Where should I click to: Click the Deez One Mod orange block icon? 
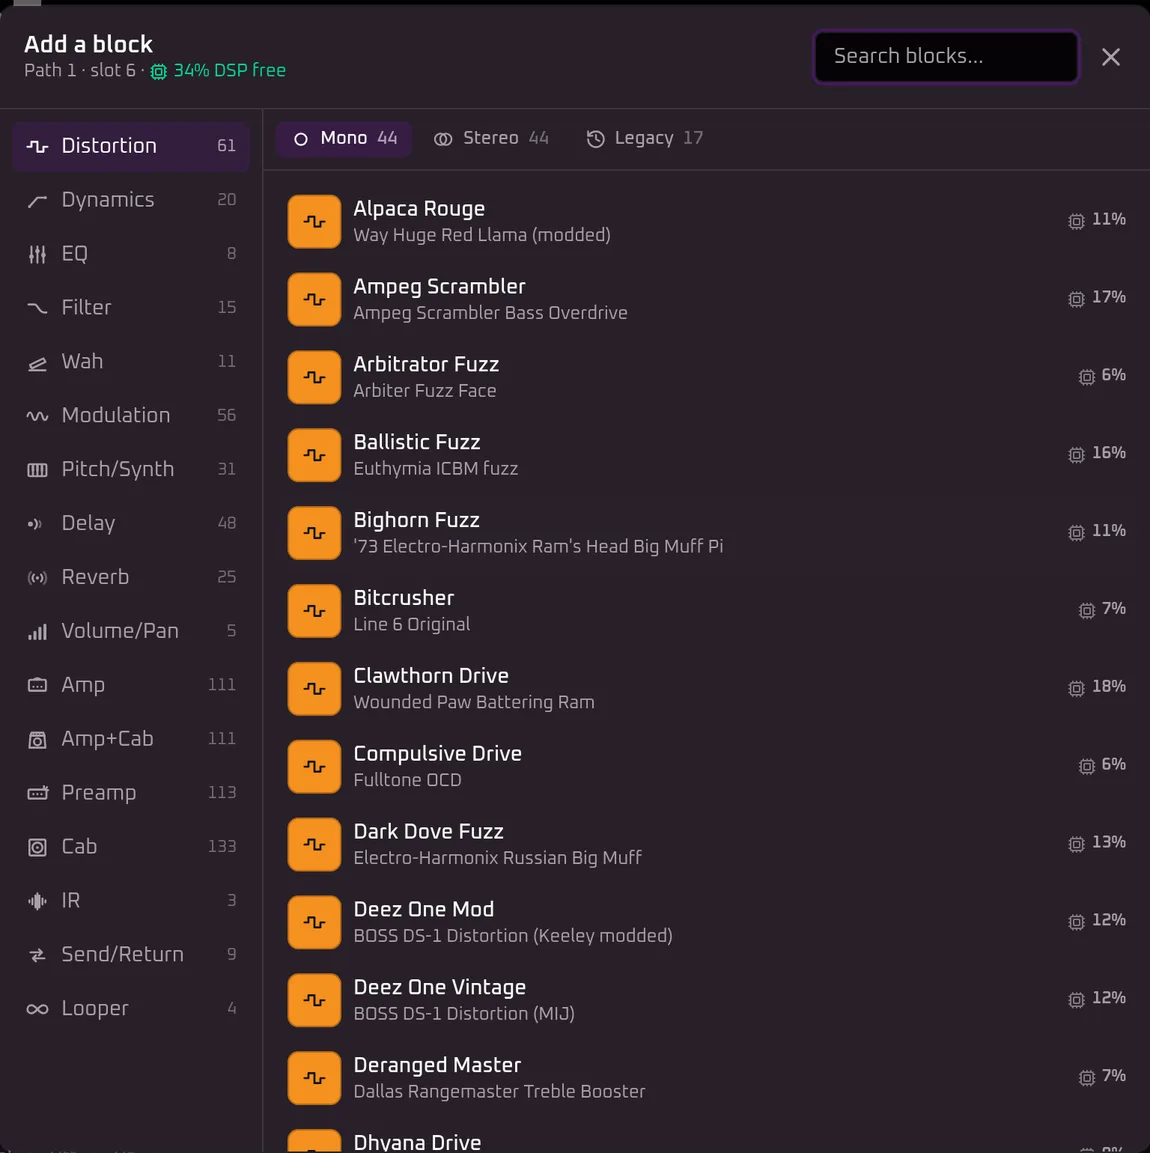(x=314, y=923)
